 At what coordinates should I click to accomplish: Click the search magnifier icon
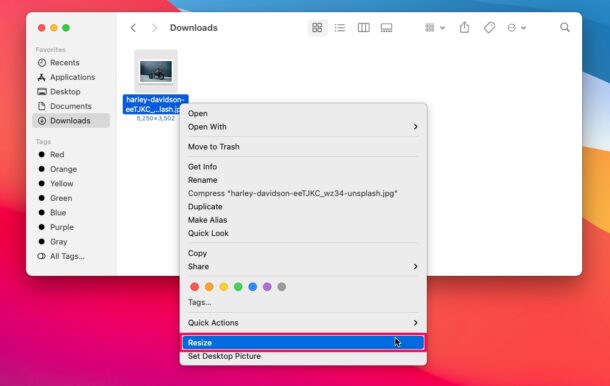click(565, 27)
